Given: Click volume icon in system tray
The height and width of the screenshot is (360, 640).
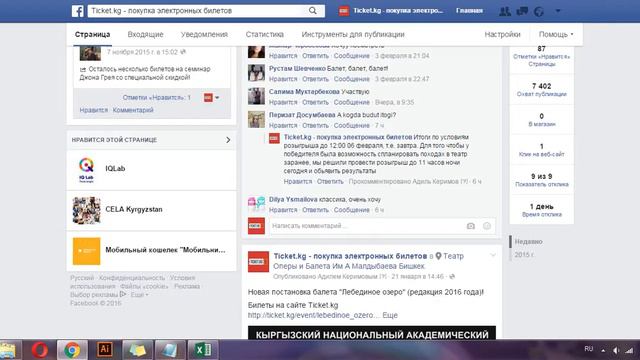Looking at the screenshot, I should pos(615,350).
